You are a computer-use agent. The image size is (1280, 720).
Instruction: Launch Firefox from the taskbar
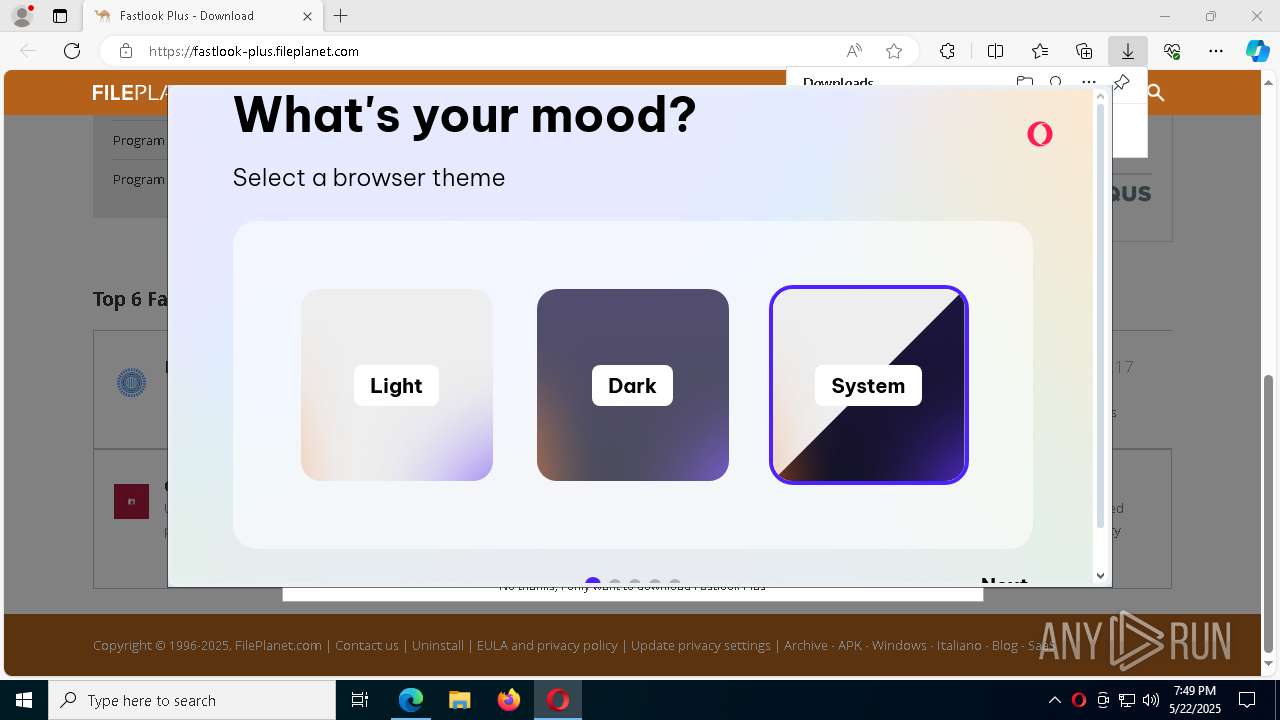[509, 700]
